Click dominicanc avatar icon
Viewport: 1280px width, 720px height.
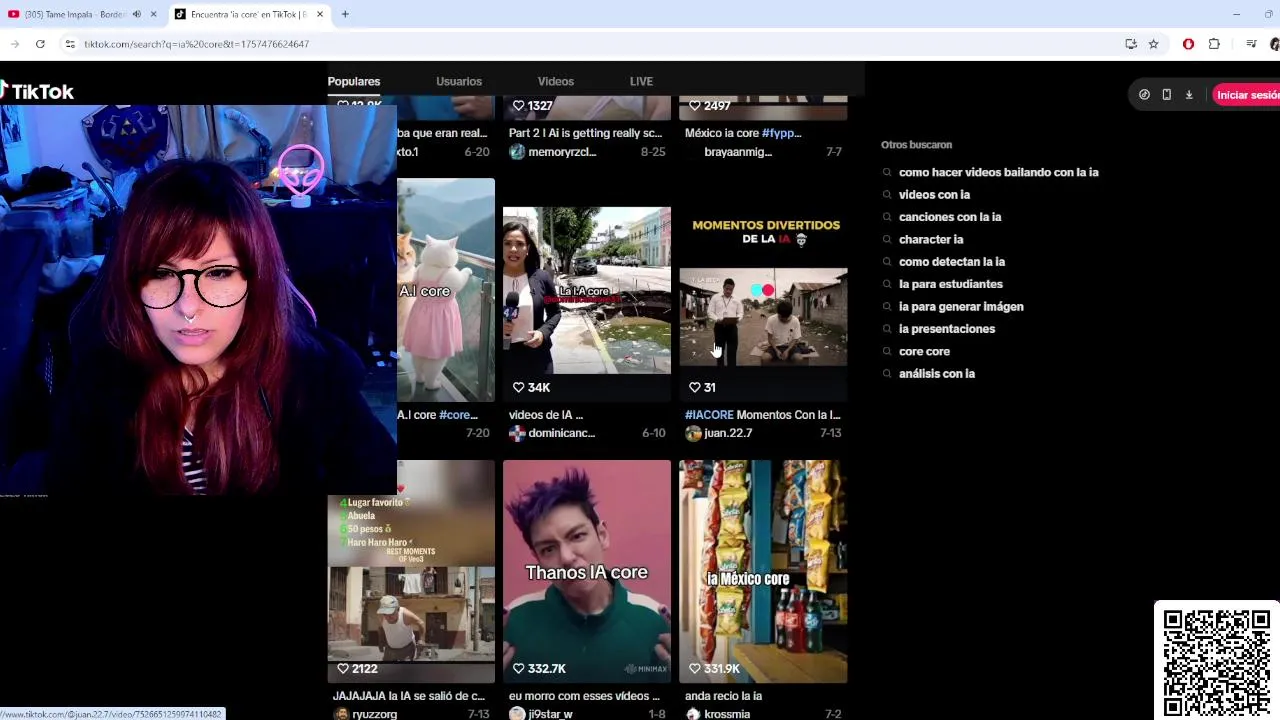click(517, 433)
